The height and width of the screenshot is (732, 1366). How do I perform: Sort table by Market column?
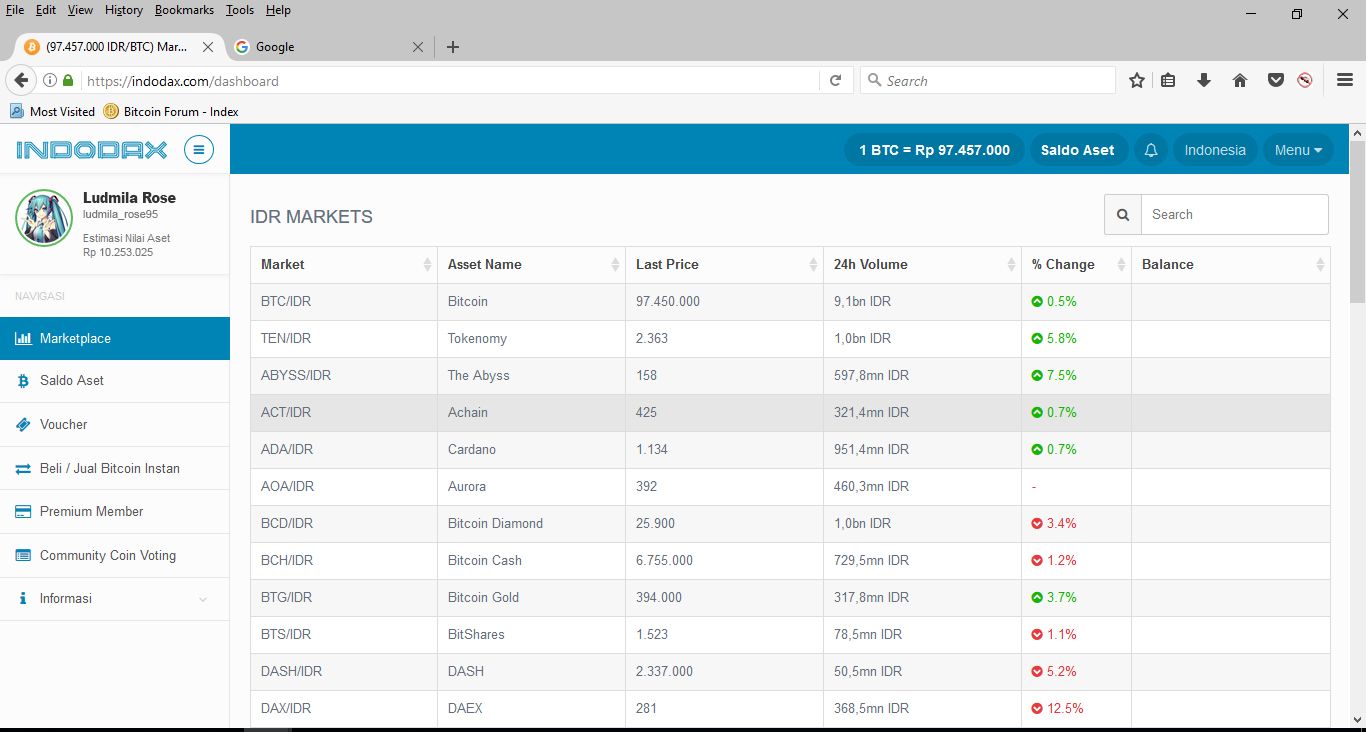[344, 265]
